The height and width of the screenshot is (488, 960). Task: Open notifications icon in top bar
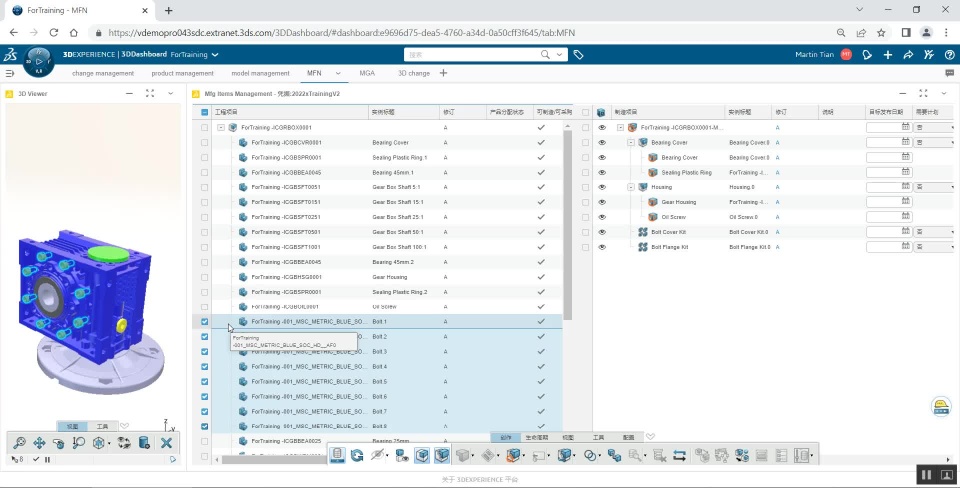tap(867, 54)
